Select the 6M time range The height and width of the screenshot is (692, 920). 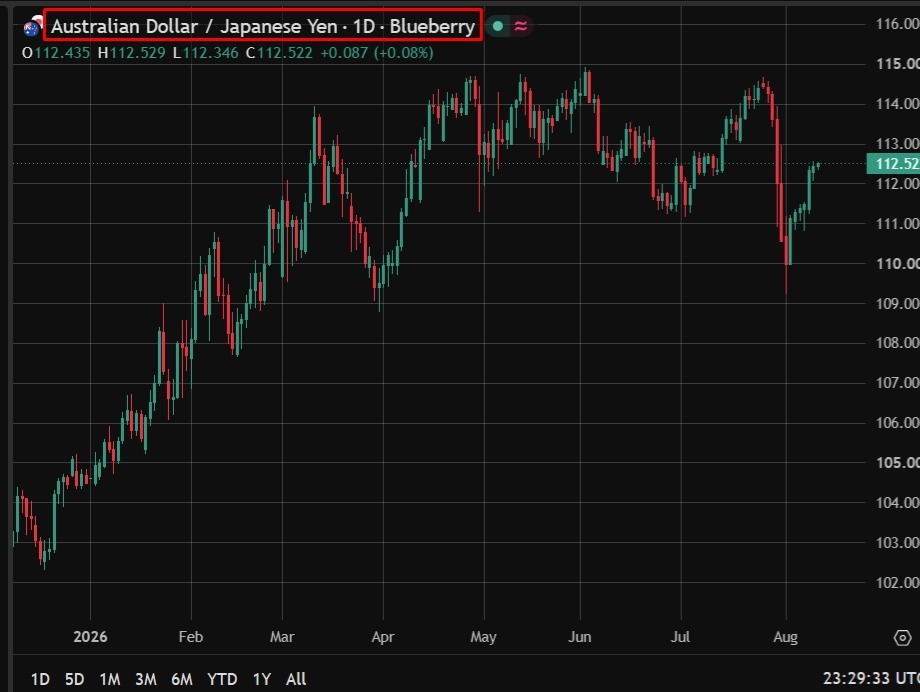[x=182, y=679]
